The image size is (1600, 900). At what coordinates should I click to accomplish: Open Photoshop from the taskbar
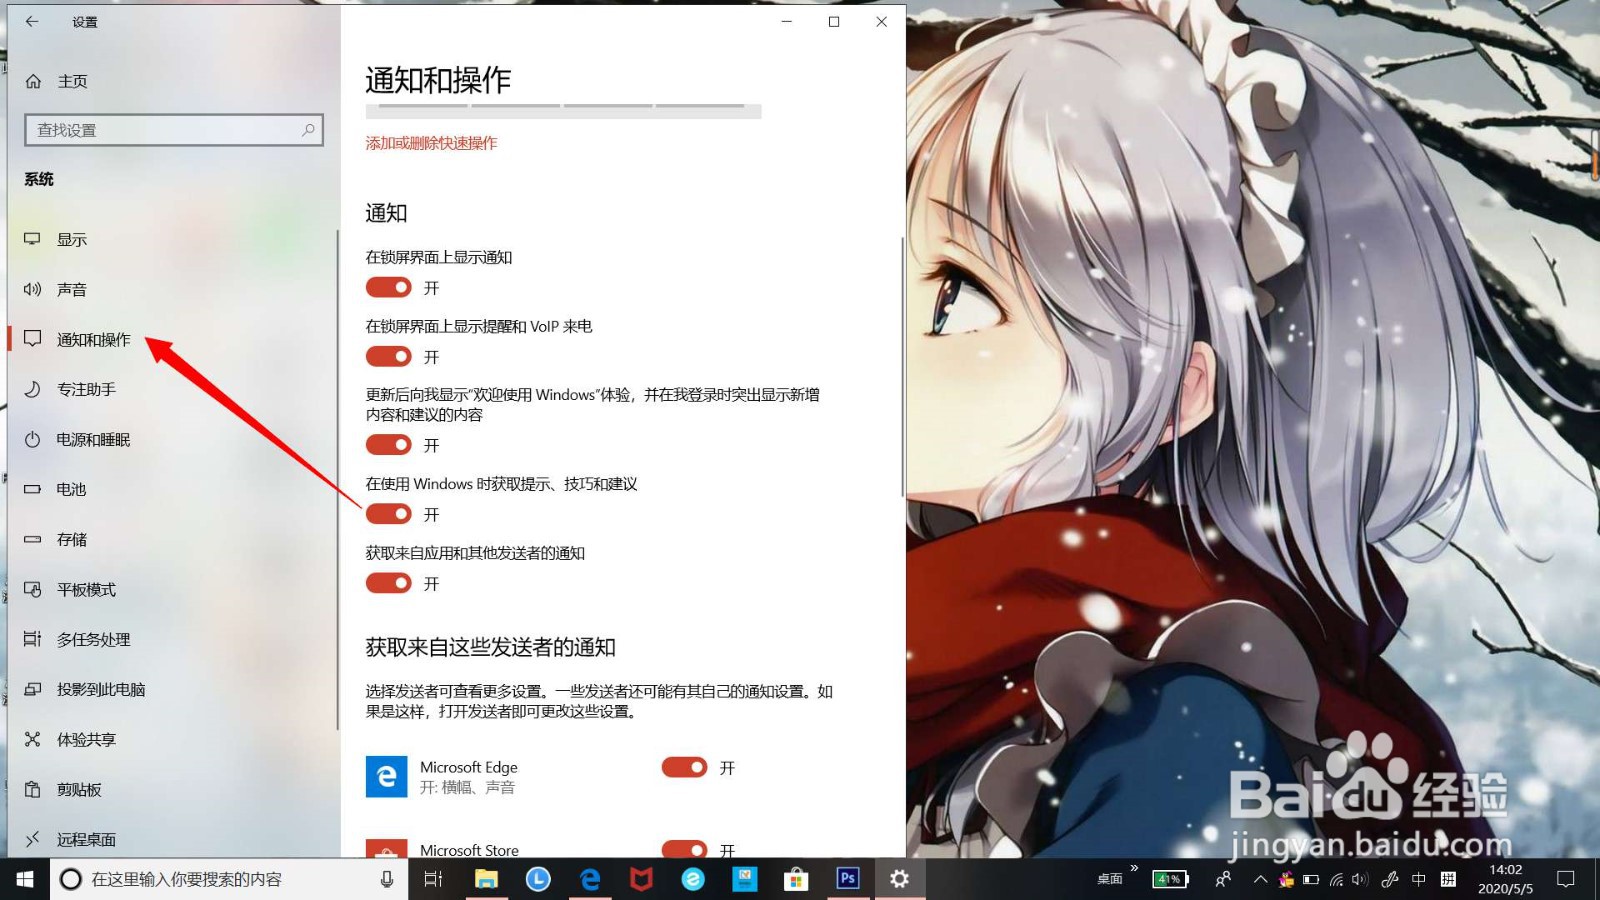click(848, 879)
